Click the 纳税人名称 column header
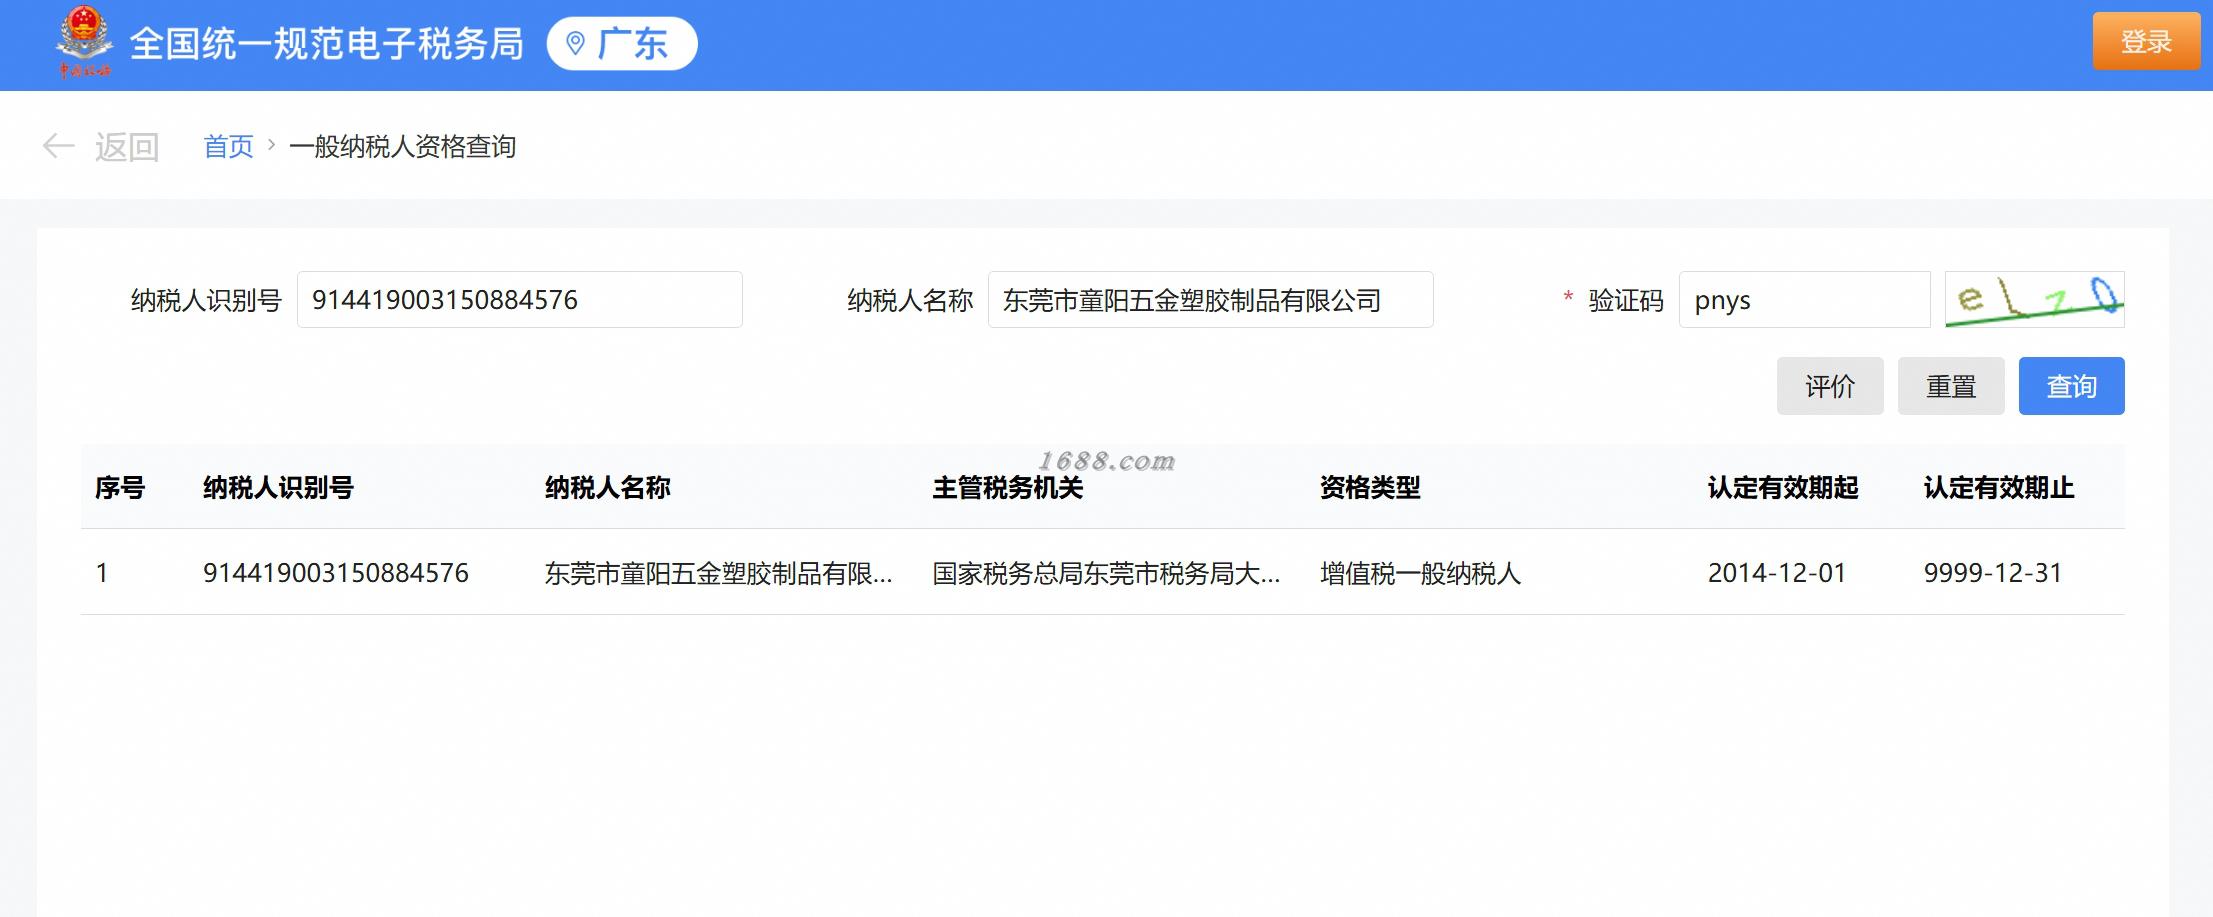Screen dimensions: 2213x917 (608, 488)
